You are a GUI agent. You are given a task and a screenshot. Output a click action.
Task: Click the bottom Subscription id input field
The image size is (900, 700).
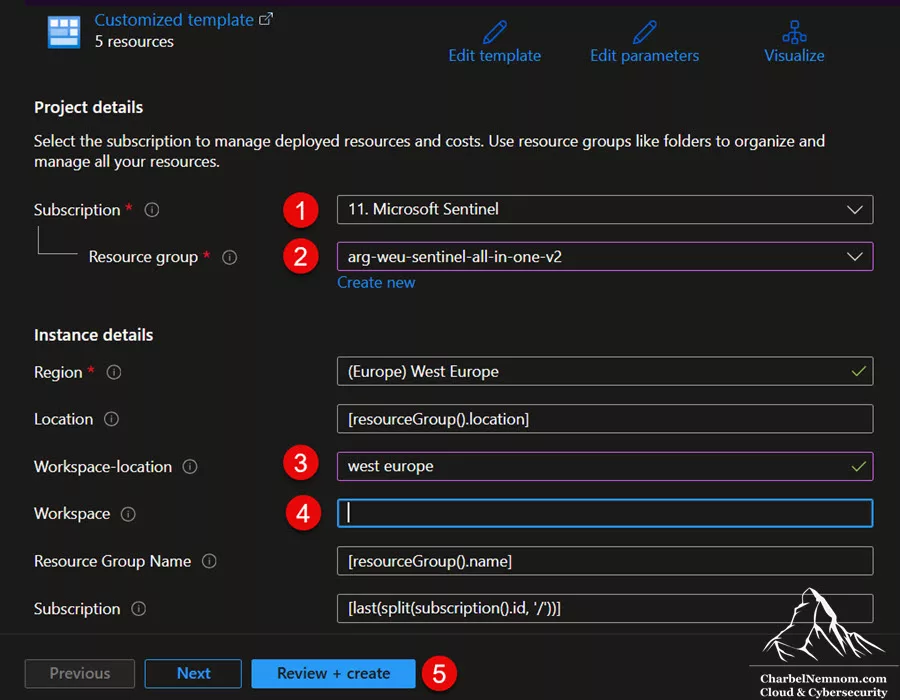coord(605,608)
